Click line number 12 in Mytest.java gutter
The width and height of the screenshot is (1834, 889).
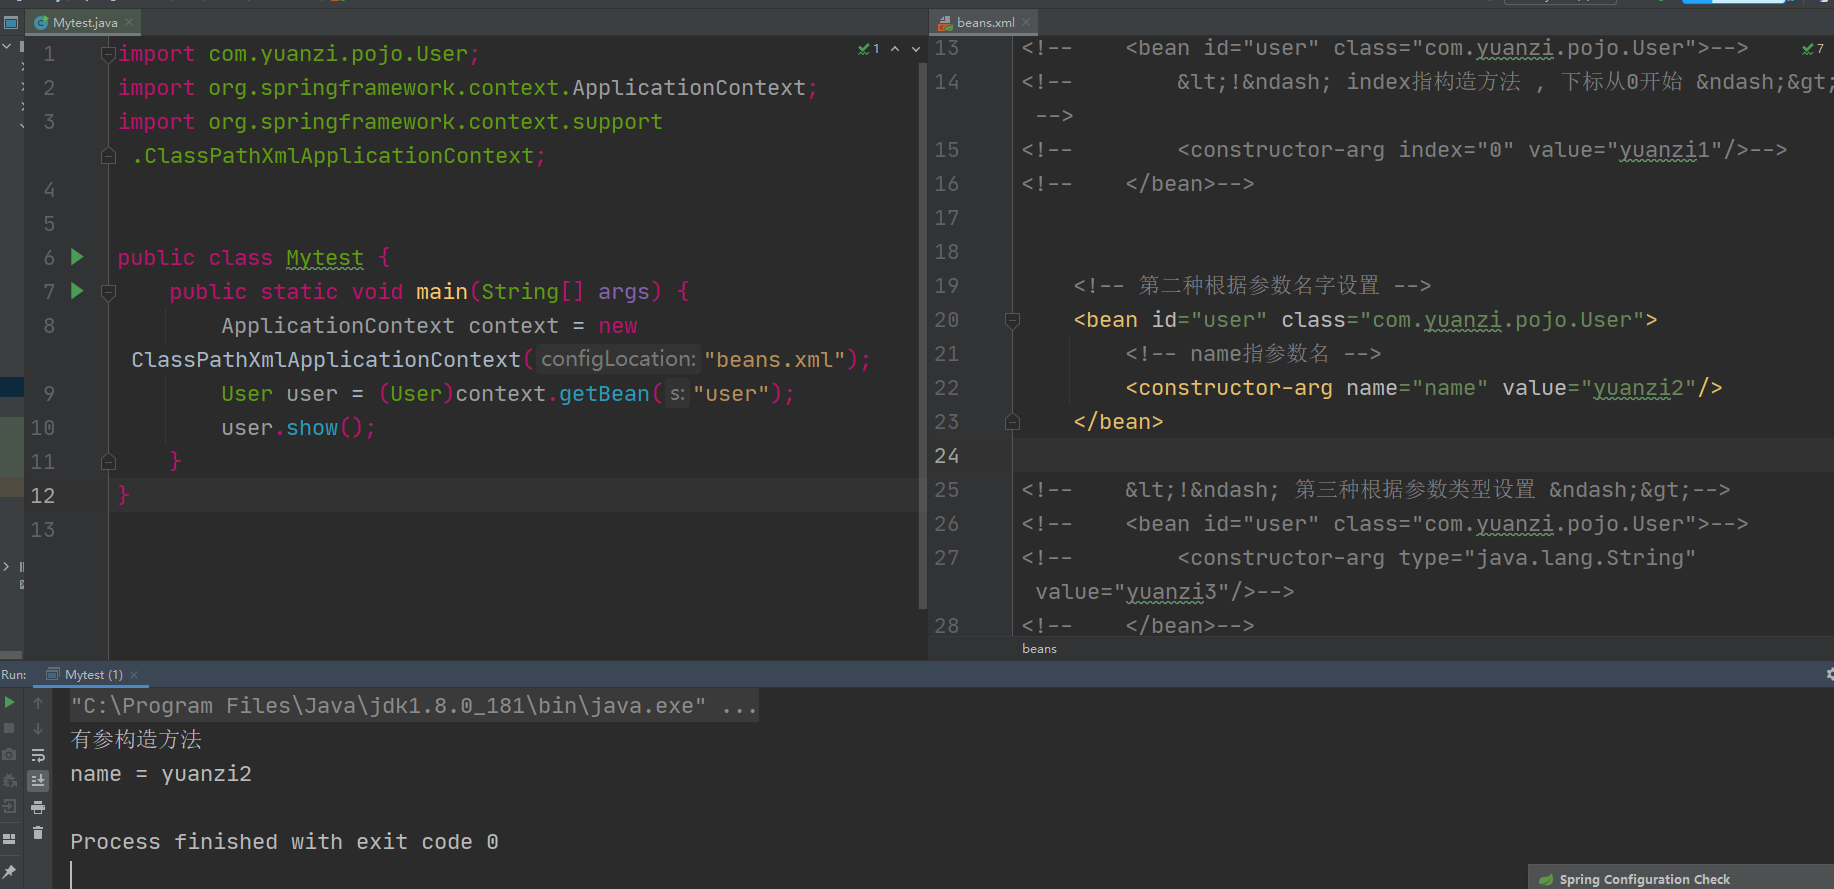42,496
